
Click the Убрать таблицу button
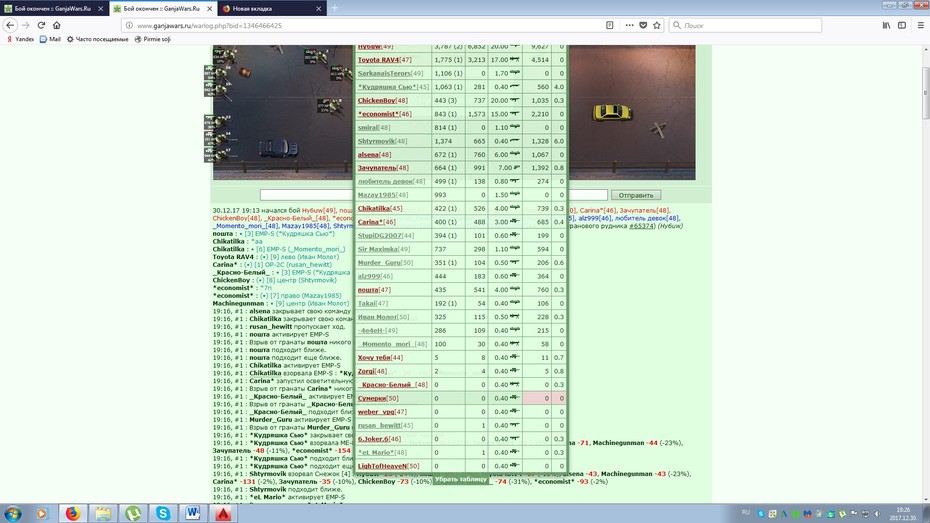(461, 479)
